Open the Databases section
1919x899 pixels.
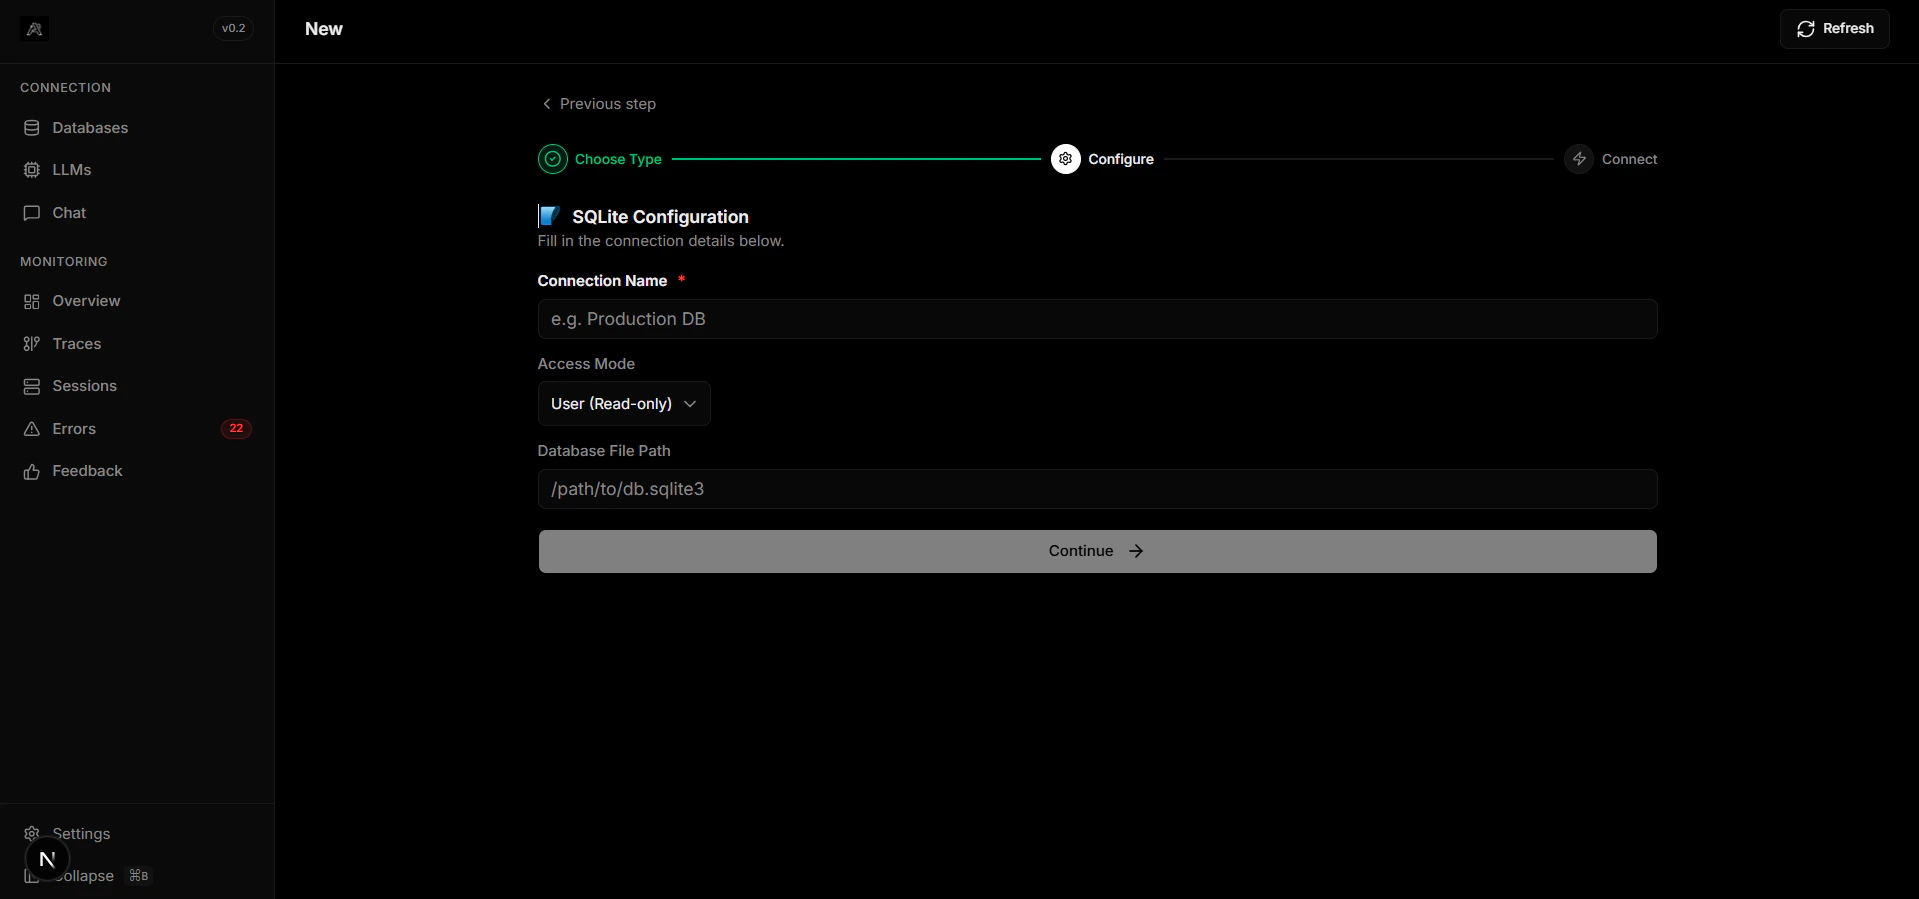(x=137, y=128)
